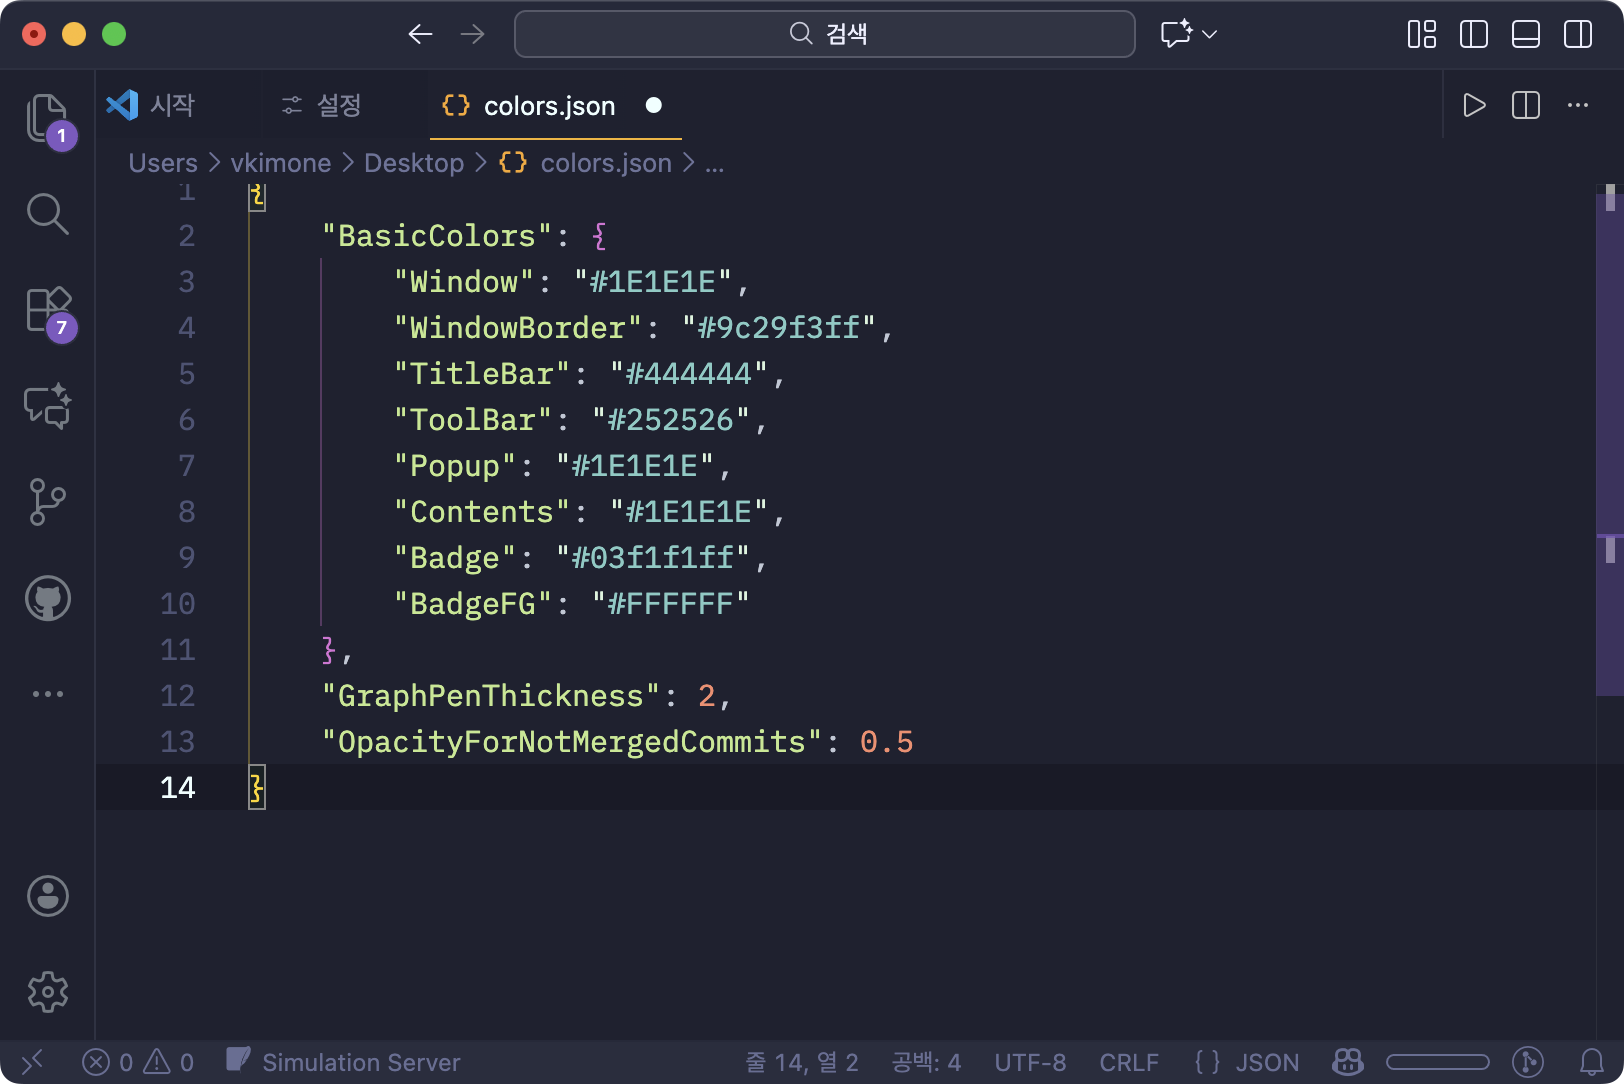Screen dimensions: 1624x1084
Task: Select the UTF-8 encoding indicator
Action: point(1031,1062)
